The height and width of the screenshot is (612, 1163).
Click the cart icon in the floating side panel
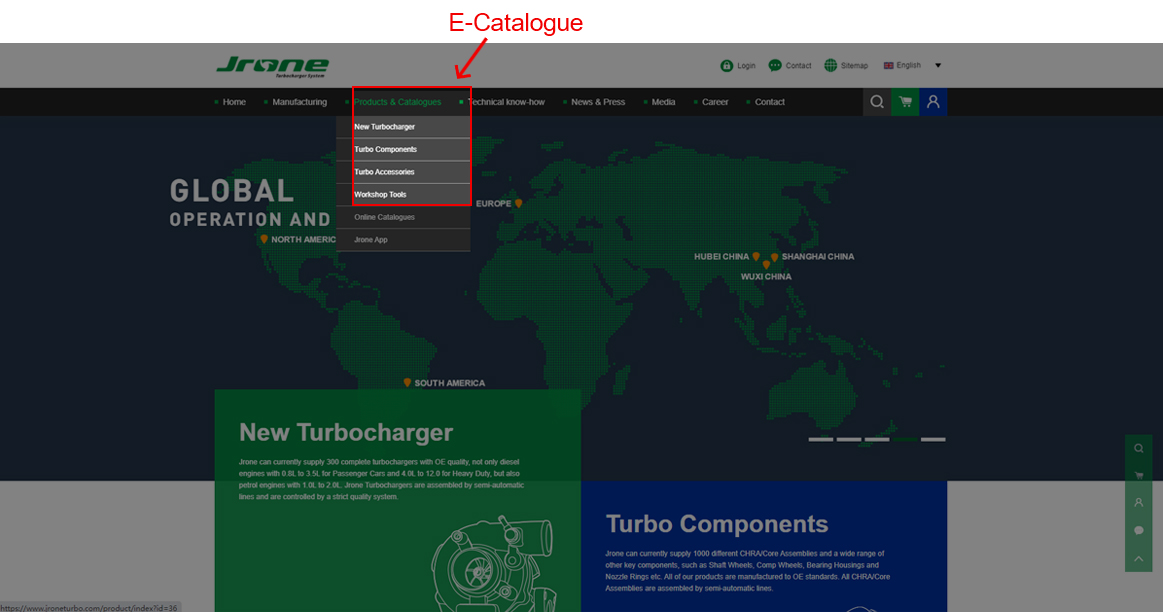[x=1139, y=476]
